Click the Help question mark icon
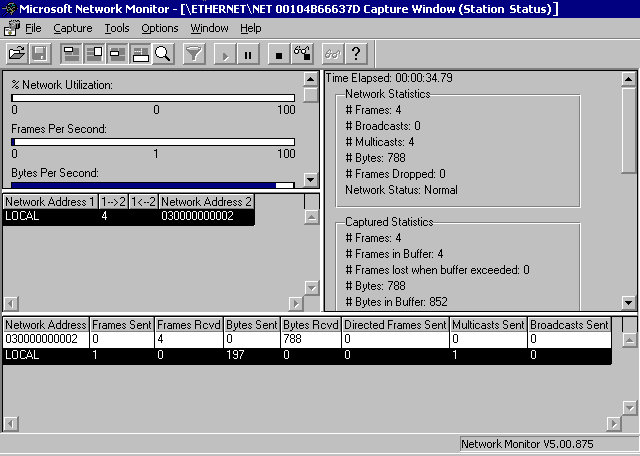 point(355,53)
